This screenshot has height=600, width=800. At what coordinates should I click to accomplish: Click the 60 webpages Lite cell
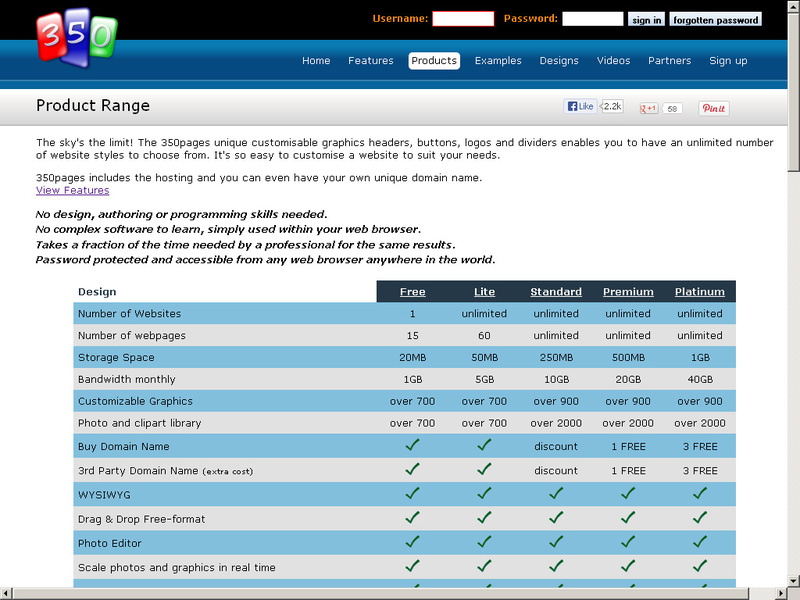point(484,336)
